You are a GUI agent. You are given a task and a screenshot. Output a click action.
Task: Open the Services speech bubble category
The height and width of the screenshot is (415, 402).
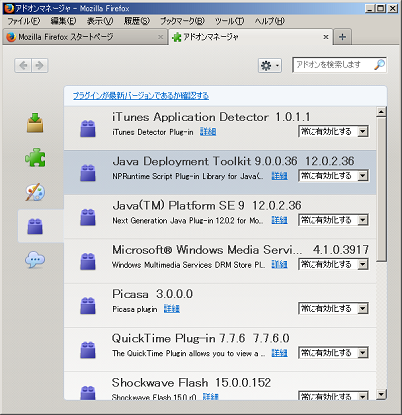click(x=35, y=260)
